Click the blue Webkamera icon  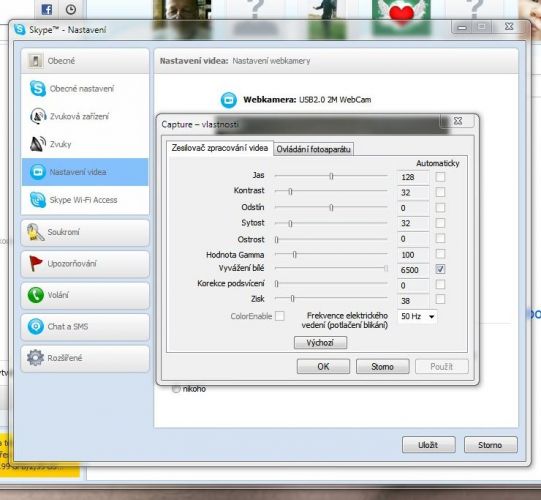tap(228, 100)
